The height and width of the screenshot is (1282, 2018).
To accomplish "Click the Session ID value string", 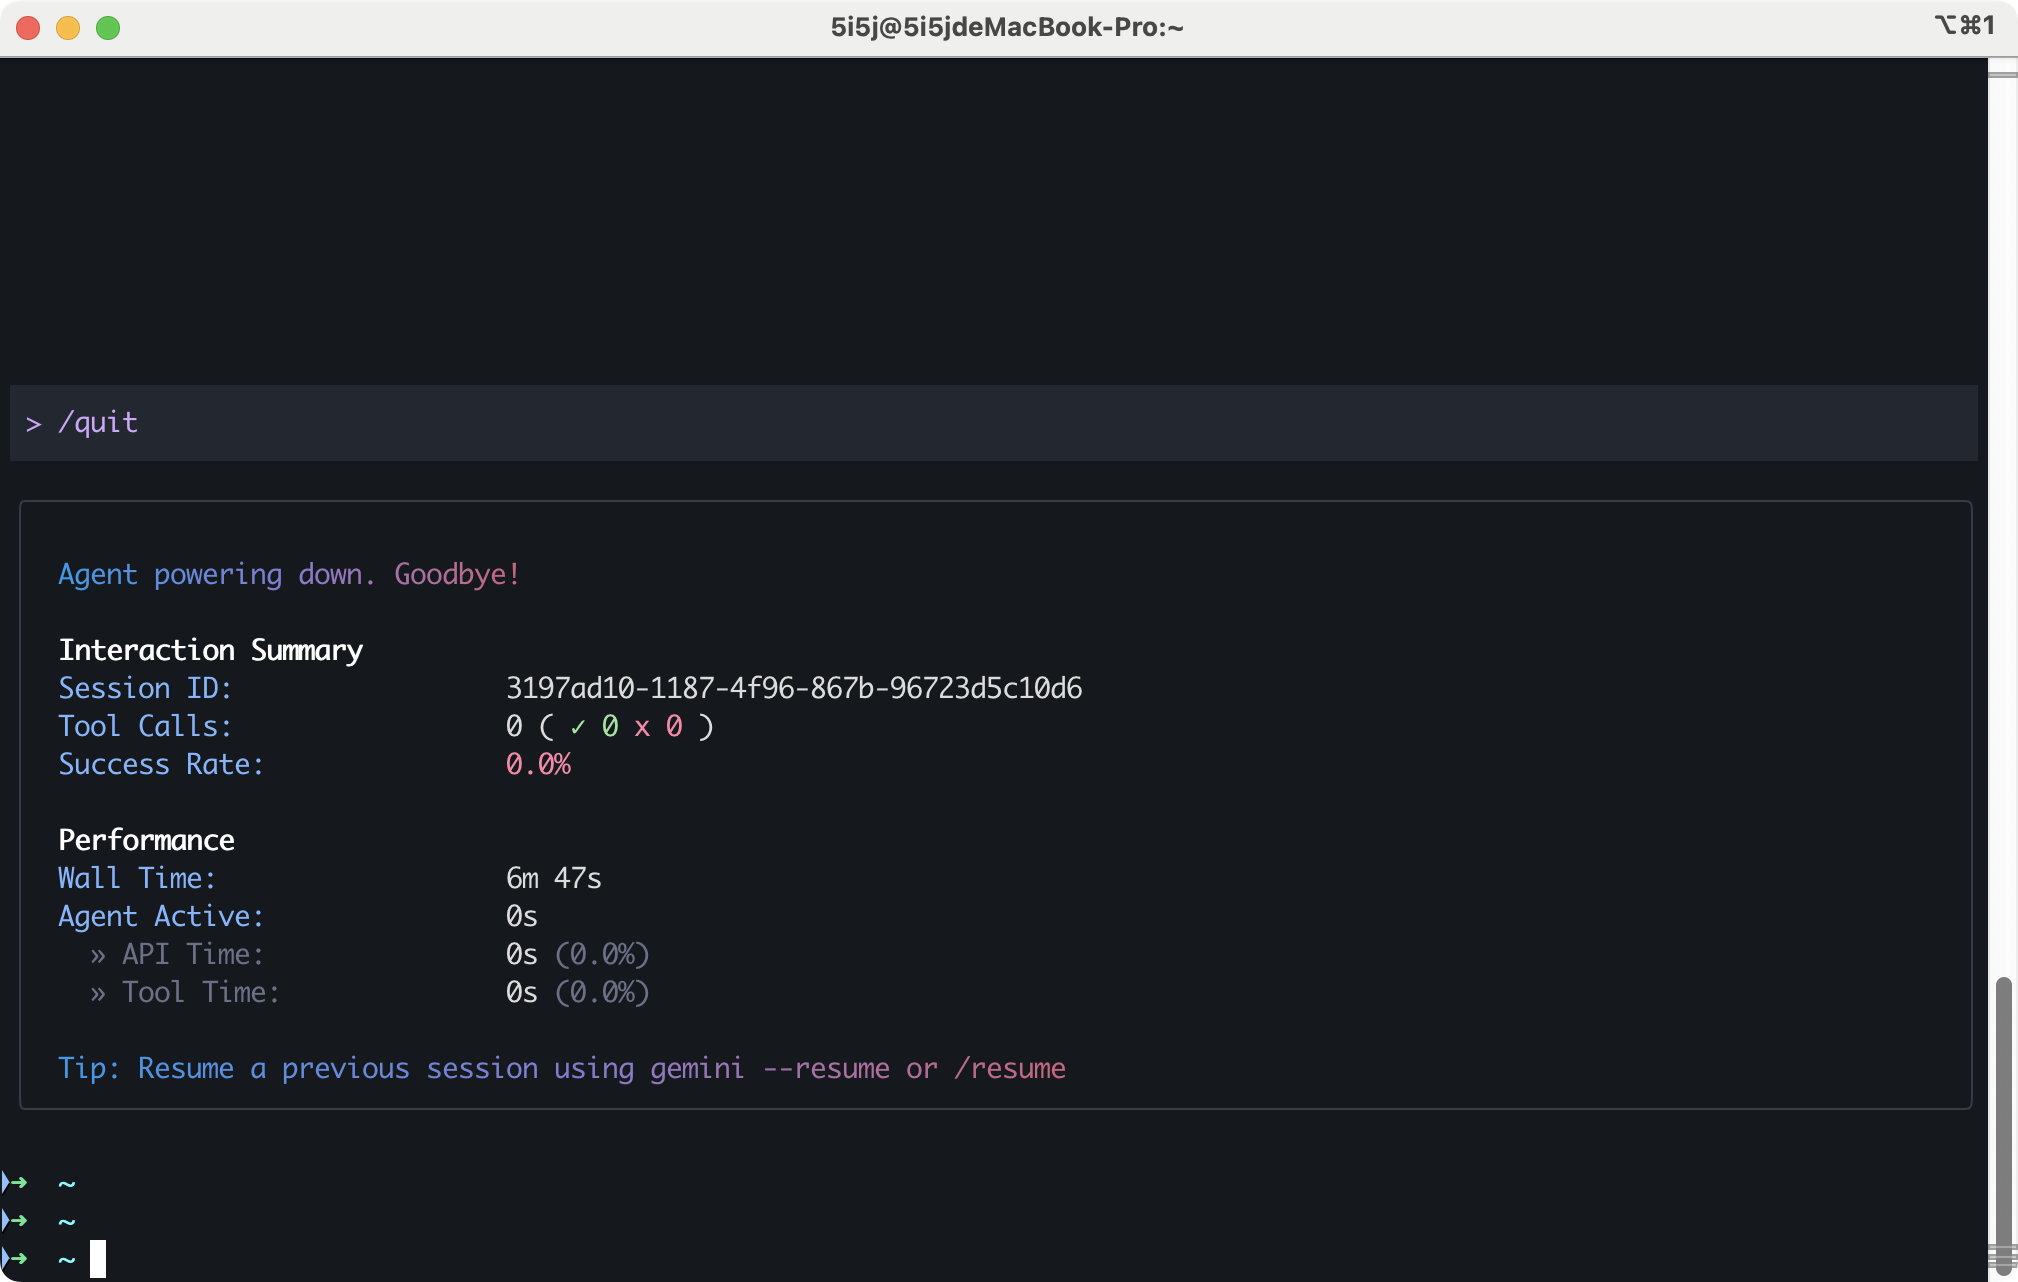I will [793, 688].
